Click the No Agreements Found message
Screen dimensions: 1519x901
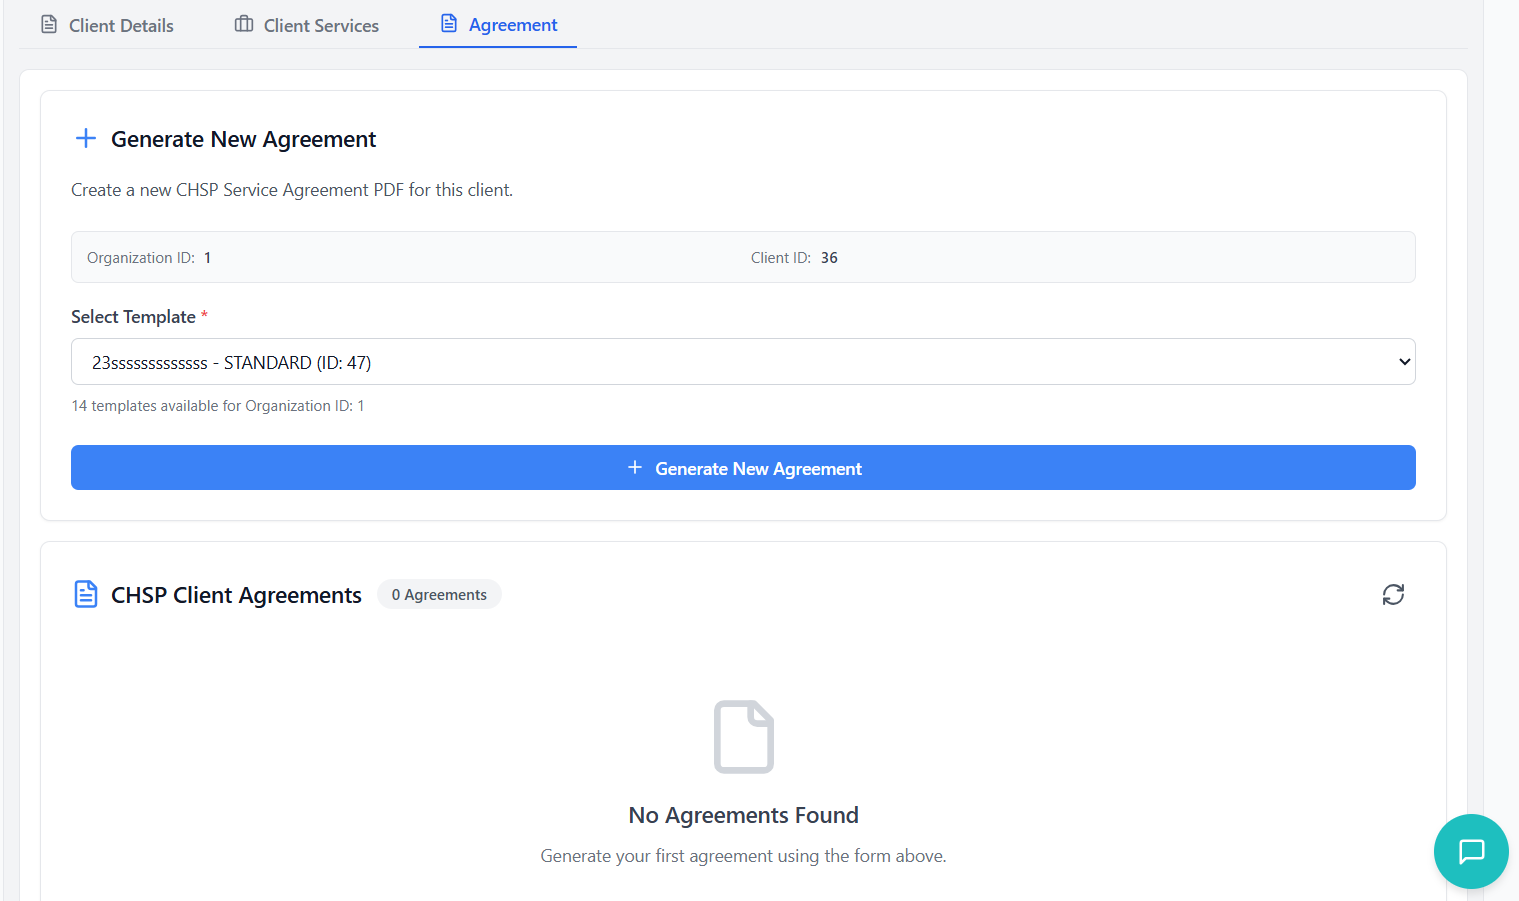[x=743, y=815]
